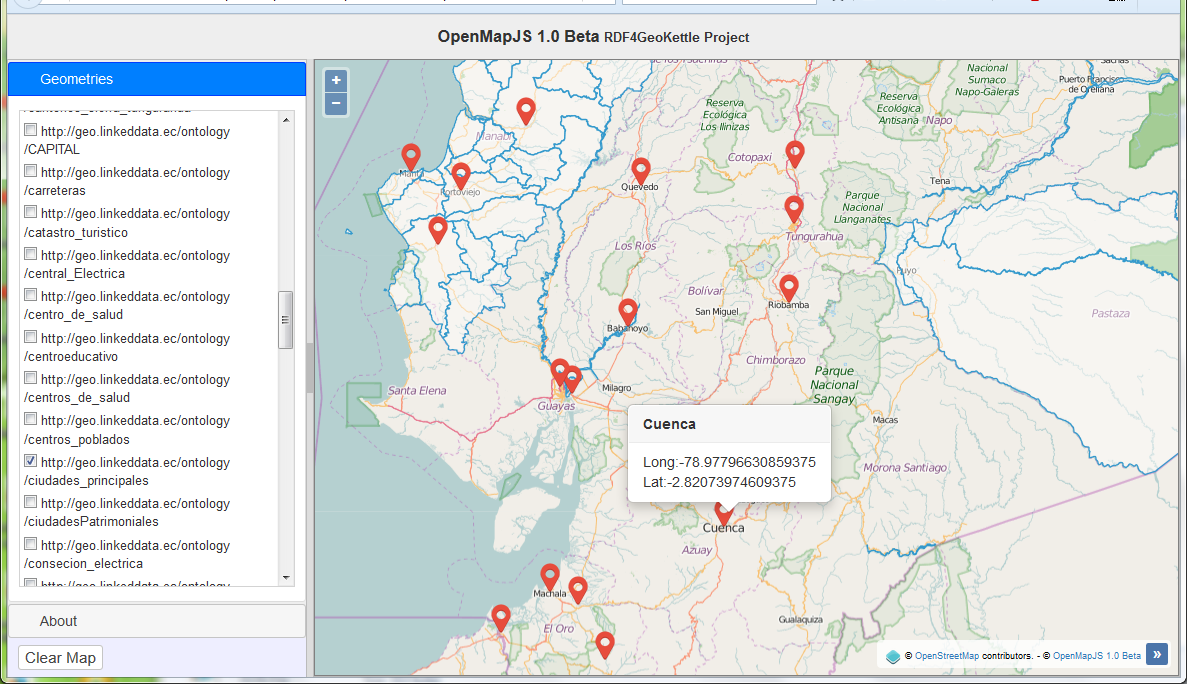Viewport: 1187px width, 685px height.
Task: Click the Cuenca marker beneath the popup
Action: (724, 515)
